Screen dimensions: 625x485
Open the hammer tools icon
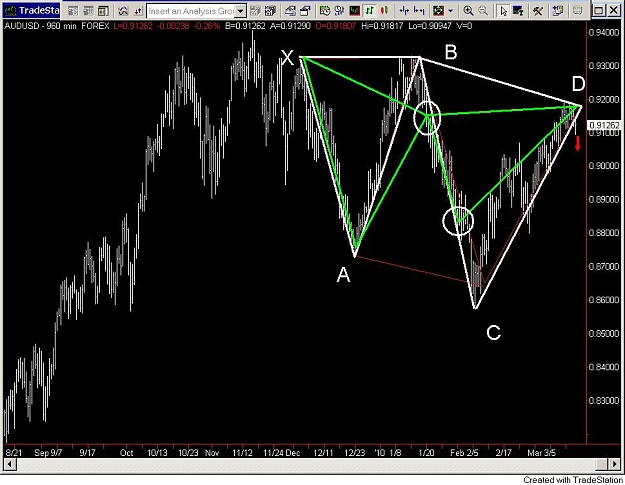[x=538, y=11]
